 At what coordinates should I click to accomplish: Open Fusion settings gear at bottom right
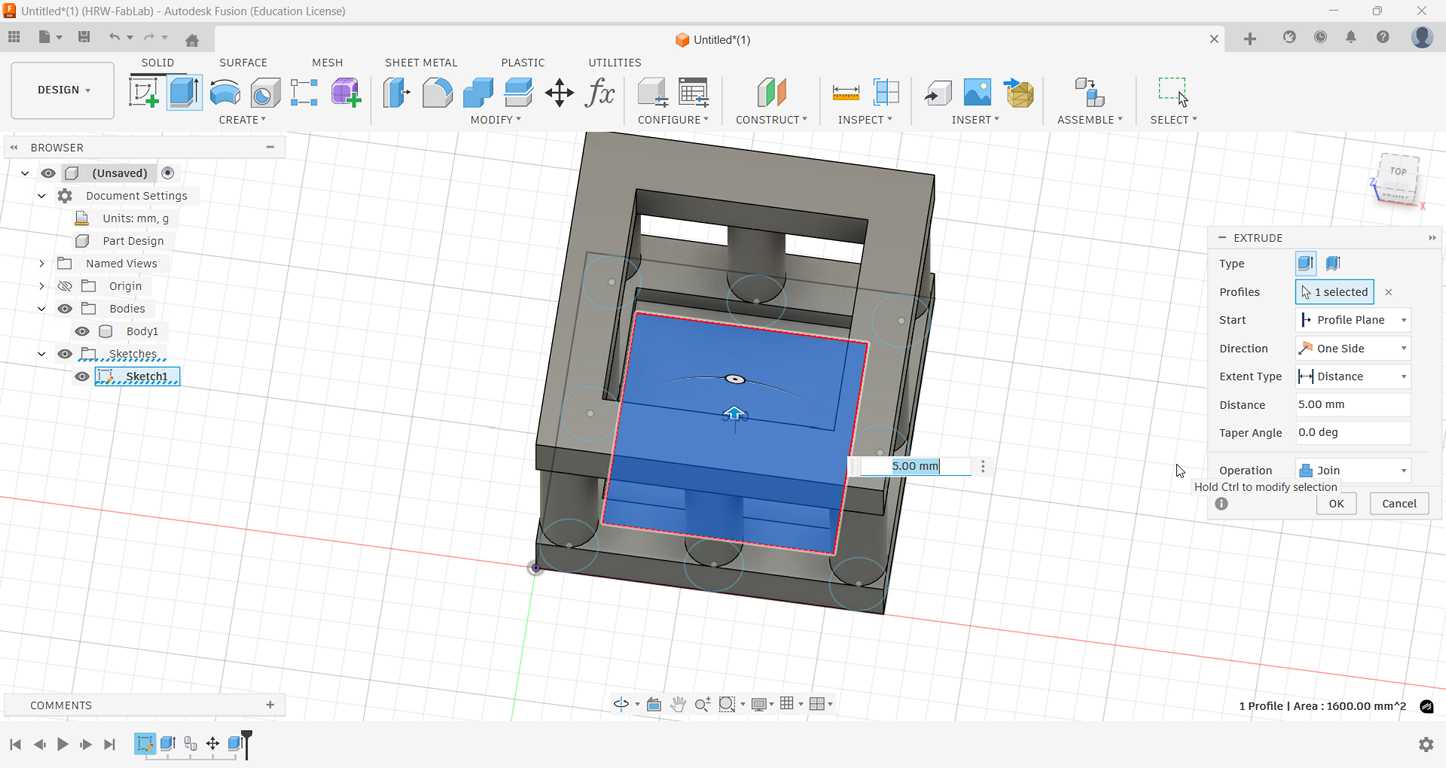point(1426,744)
